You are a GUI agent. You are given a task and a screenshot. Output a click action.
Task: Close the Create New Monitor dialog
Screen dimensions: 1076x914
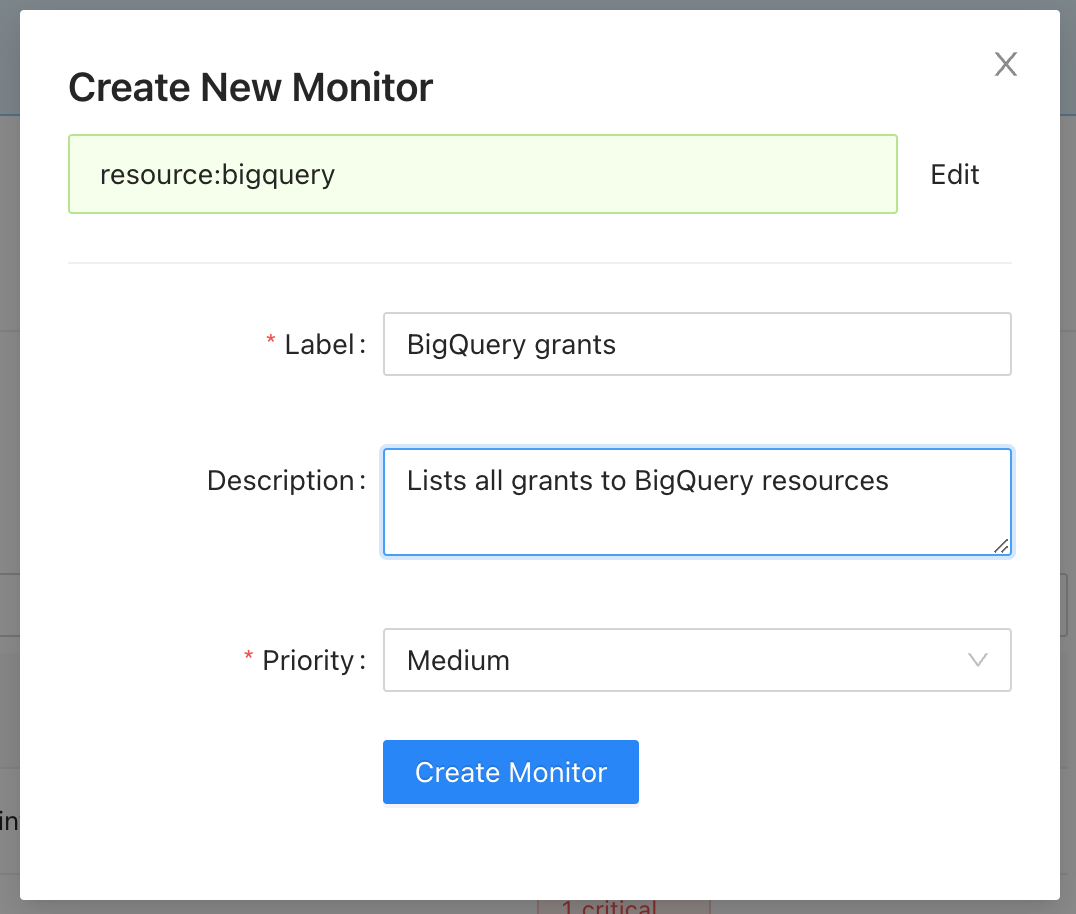(x=1005, y=65)
